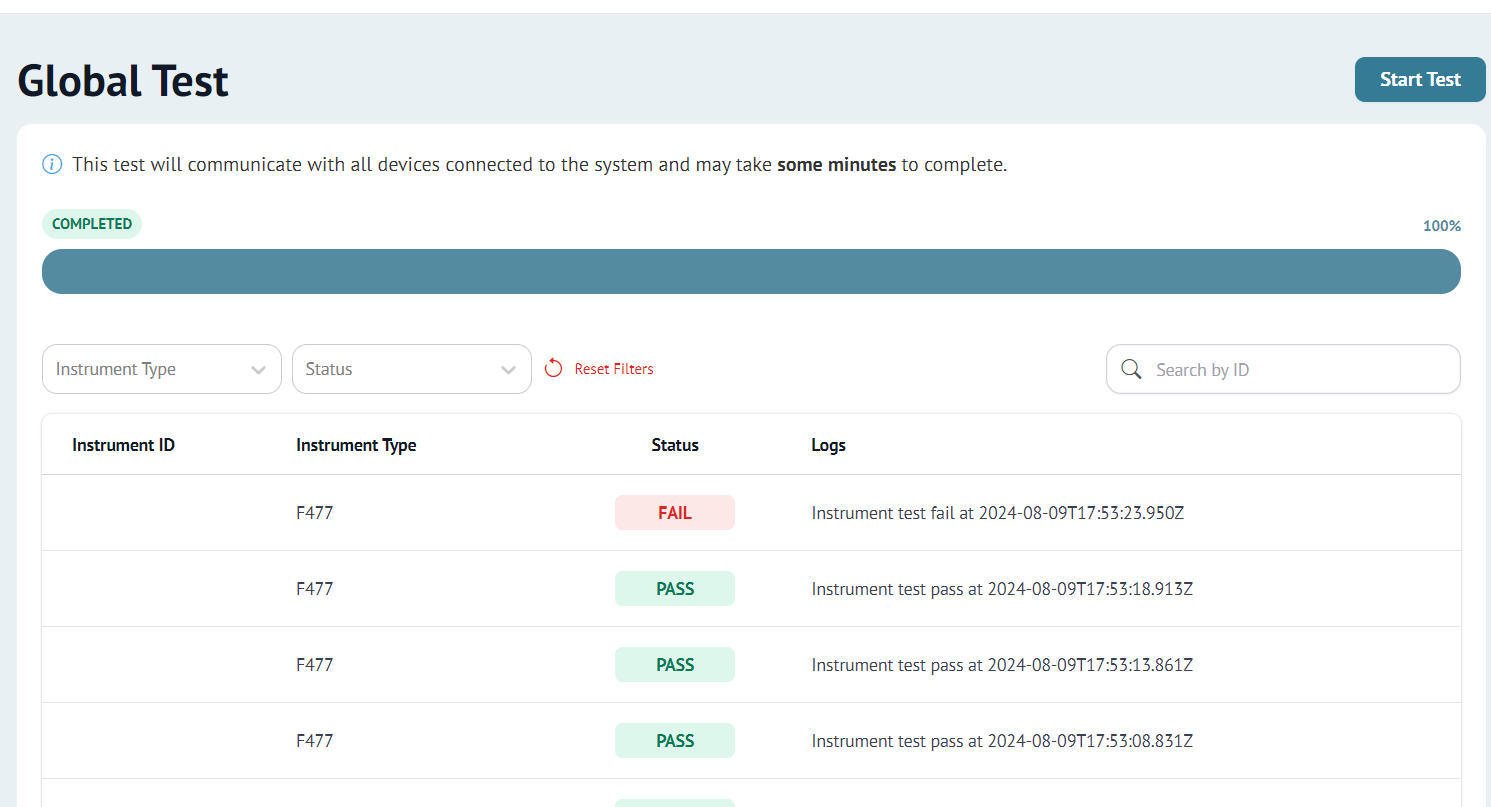
Task: Expand the Status filter dropdown
Action: tap(412, 369)
